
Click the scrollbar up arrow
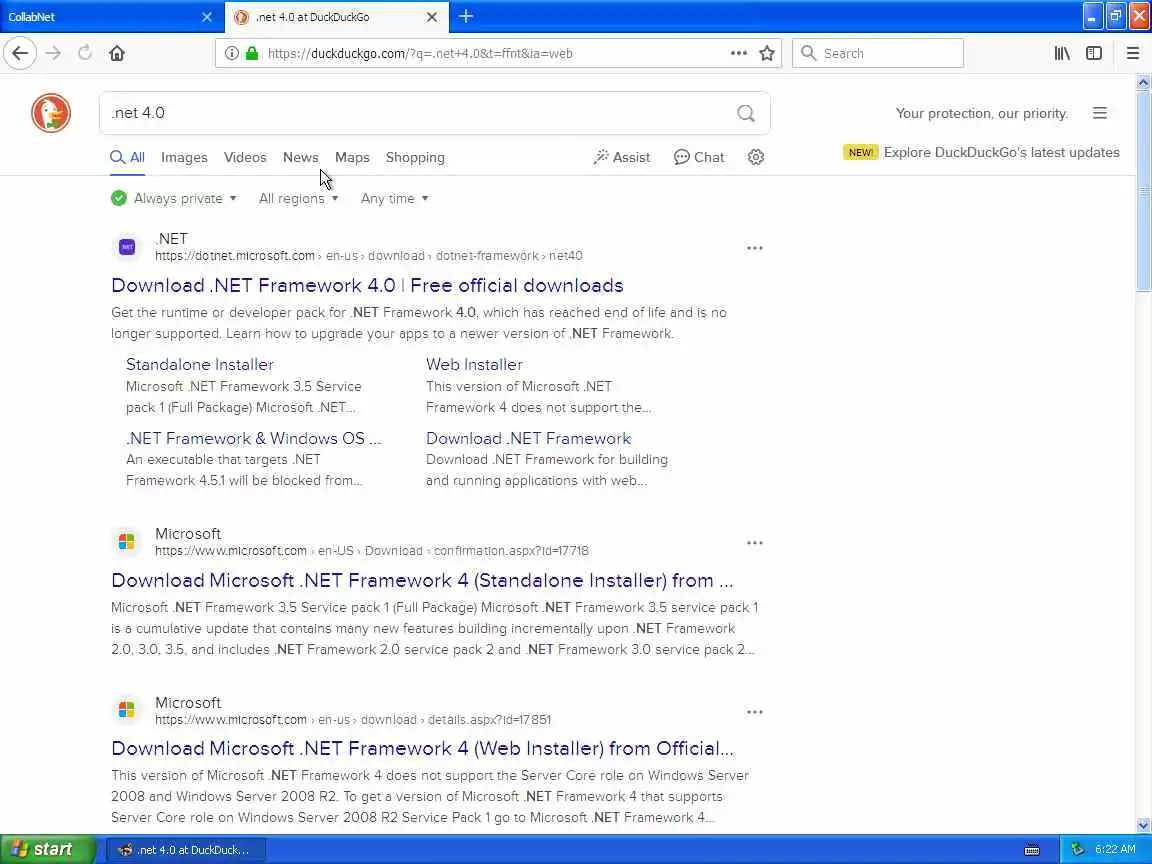click(1143, 82)
